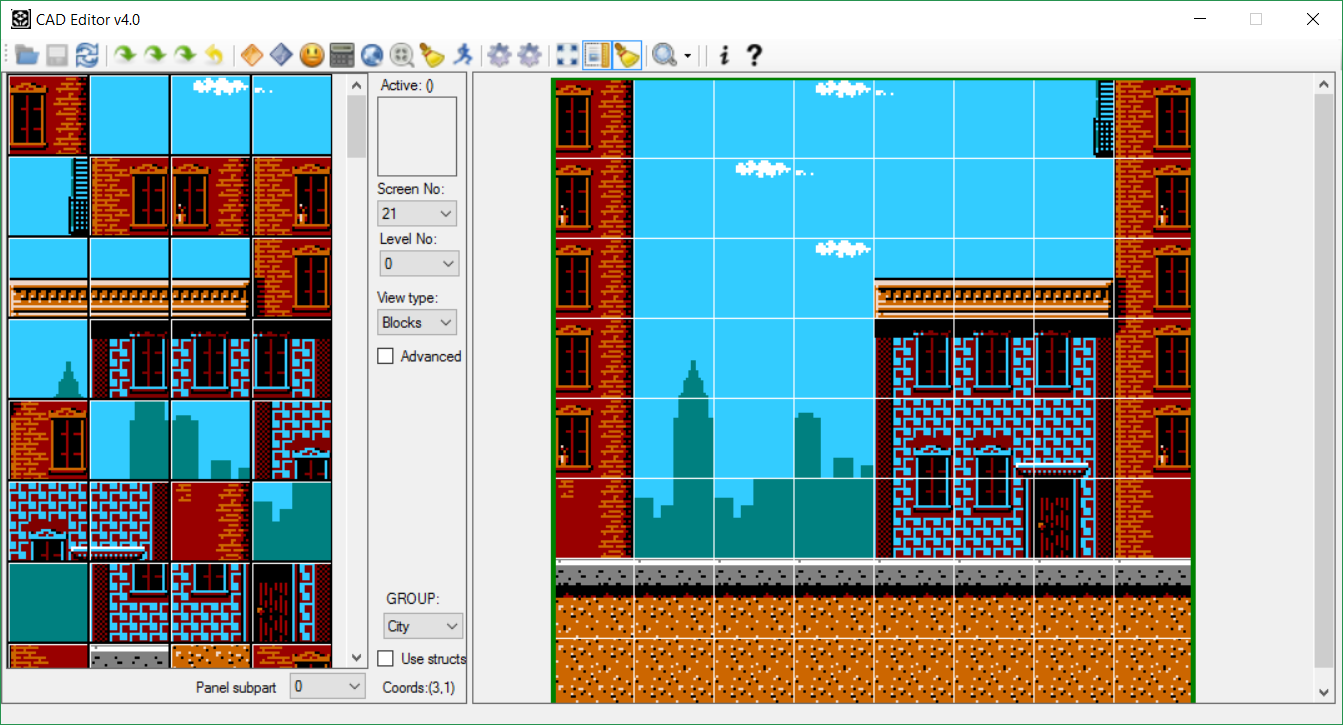Open the GROUP City dropdown

pyautogui.click(x=424, y=626)
